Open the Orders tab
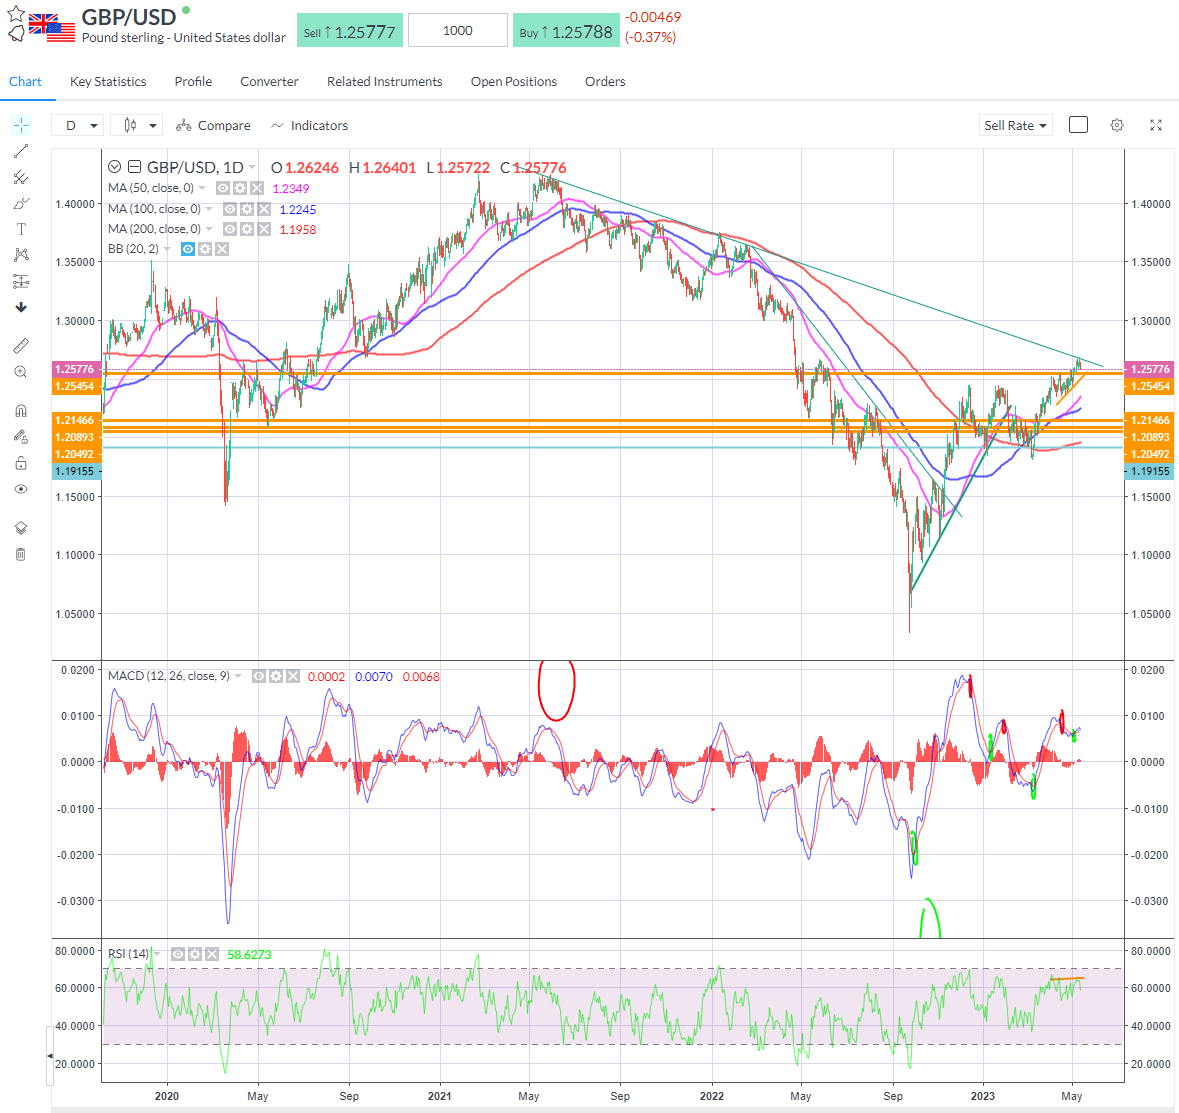This screenshot has height=1113, width=1179. (x=605, y=81)
